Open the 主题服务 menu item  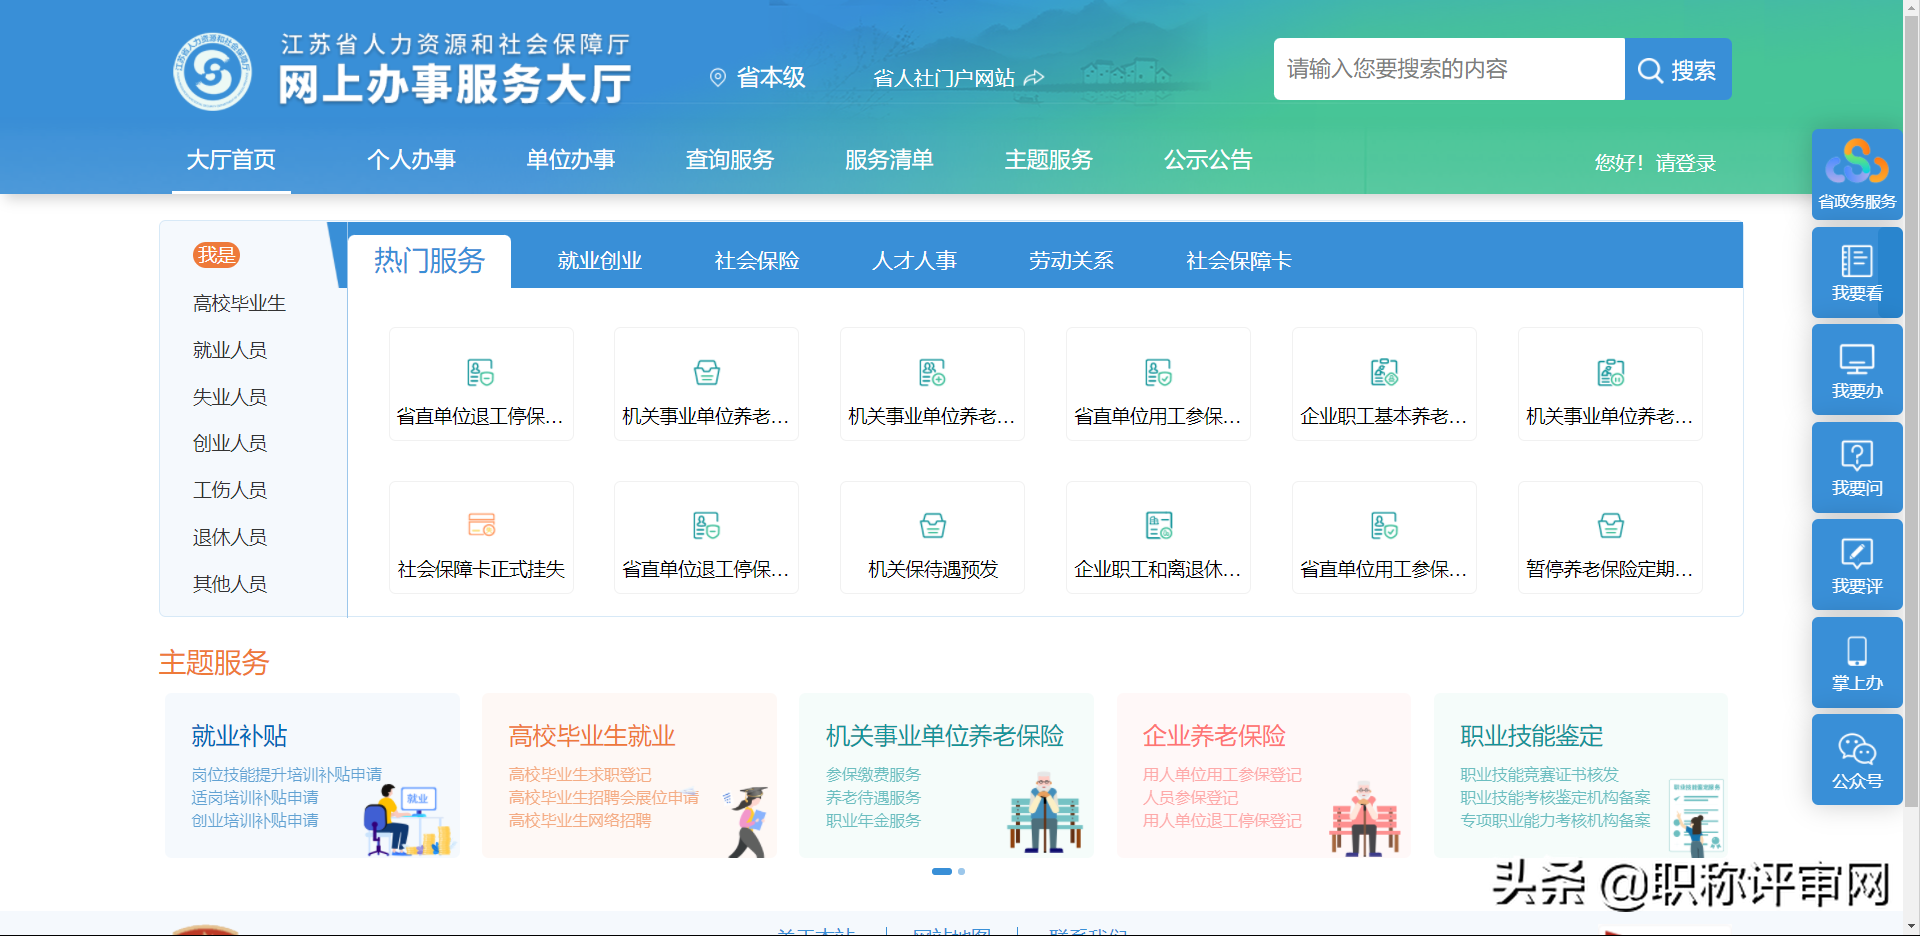1048,160
